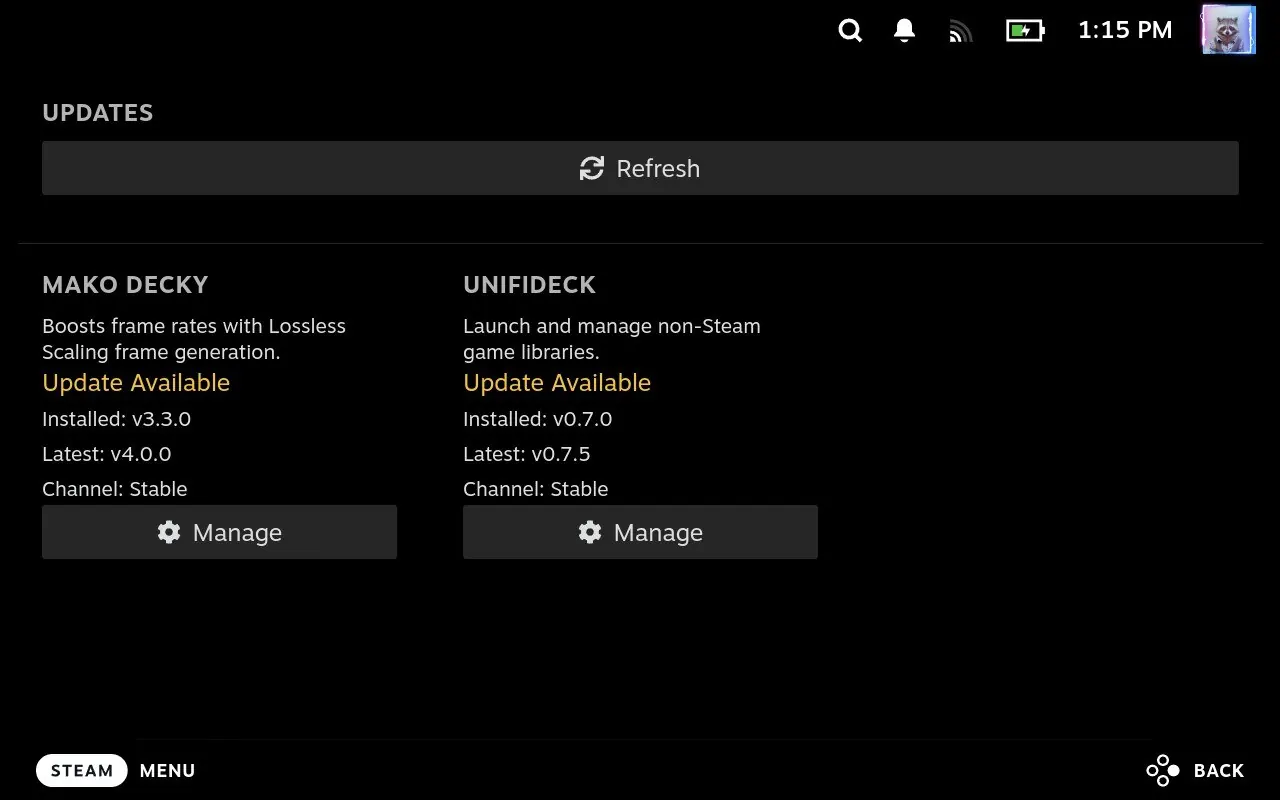
Task: Check the wireless signal status icon
Action: coord(960,32)
